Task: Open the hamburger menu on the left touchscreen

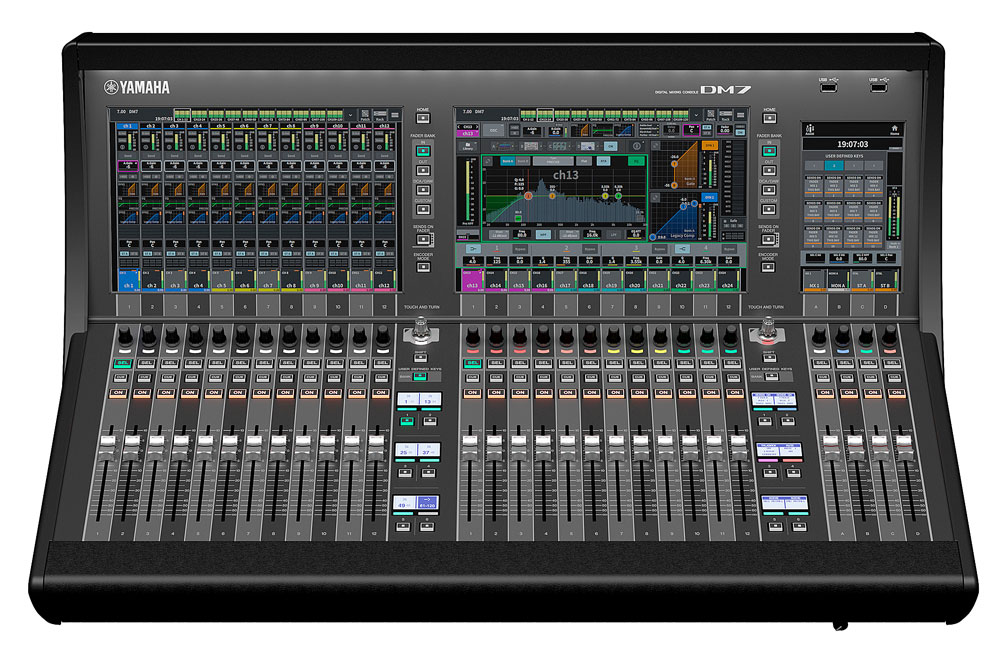Action: point(395,115)
